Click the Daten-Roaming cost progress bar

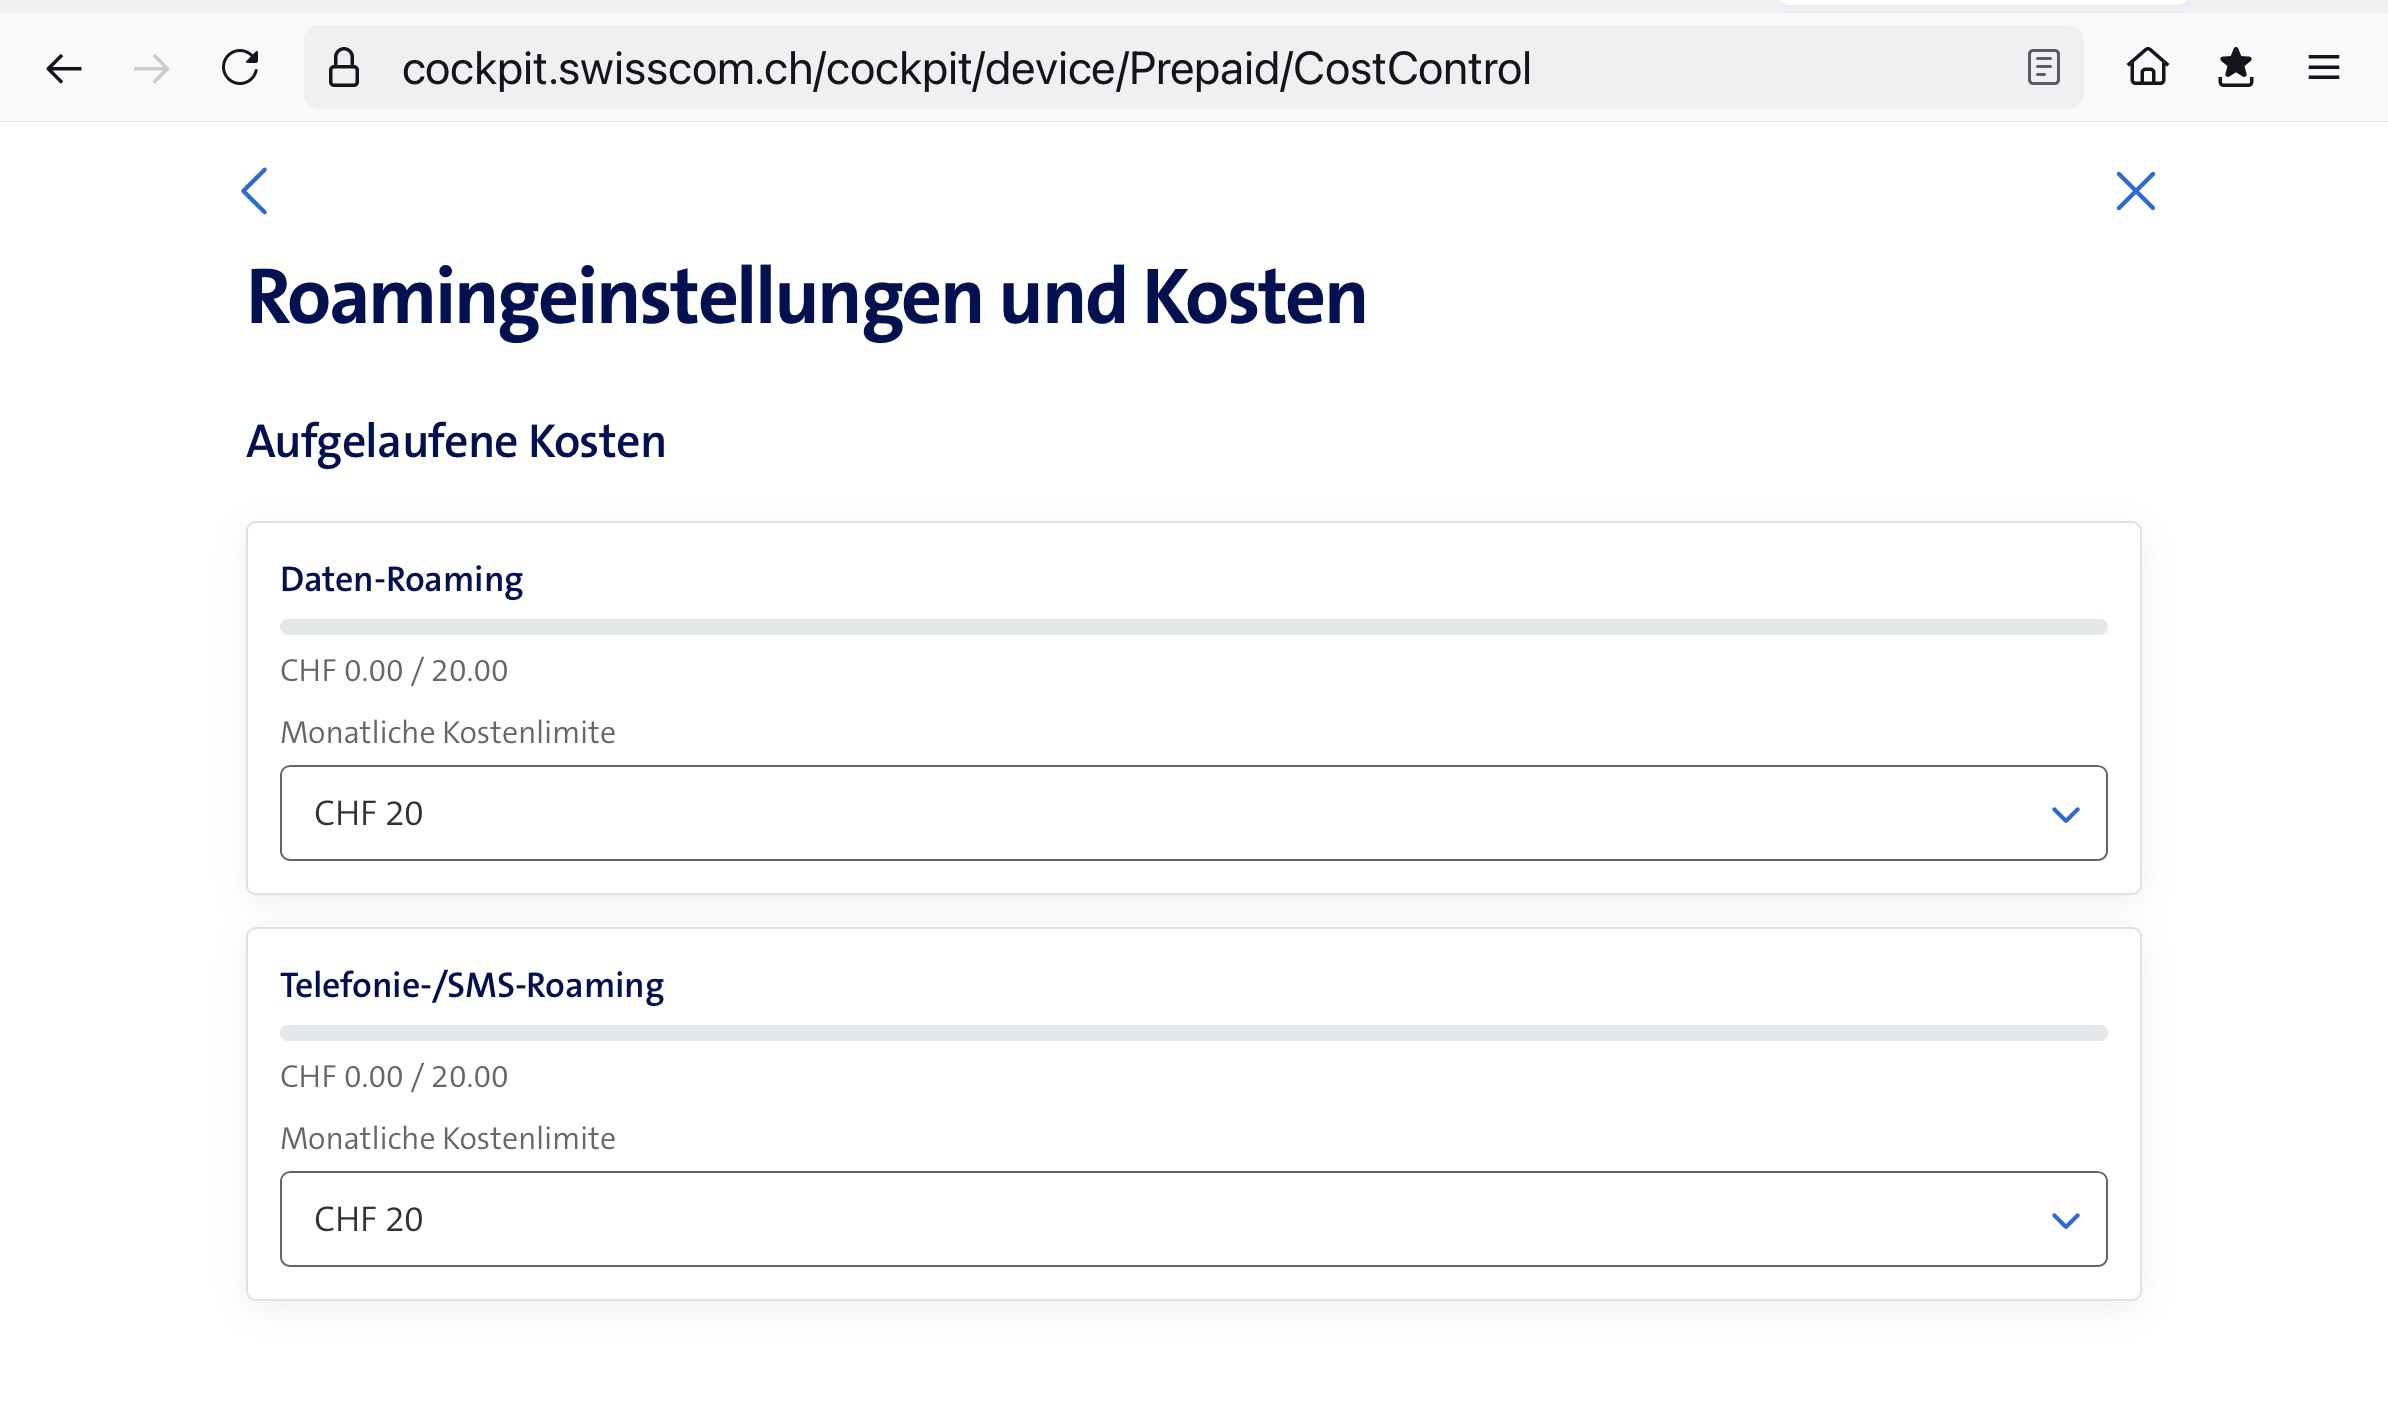coord(1192,627)
